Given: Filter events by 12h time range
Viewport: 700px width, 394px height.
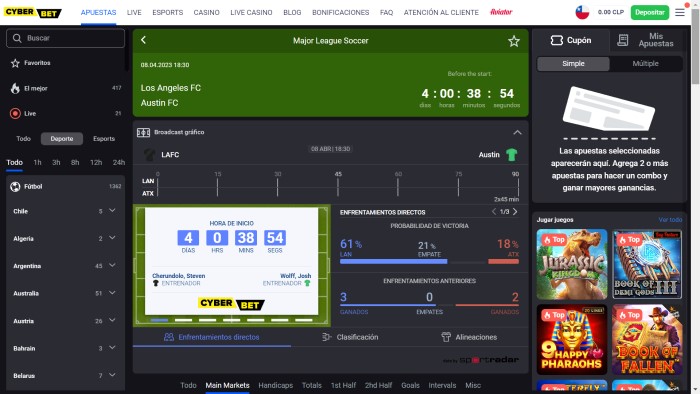Looking at the screenshot, I should point(96,162).
